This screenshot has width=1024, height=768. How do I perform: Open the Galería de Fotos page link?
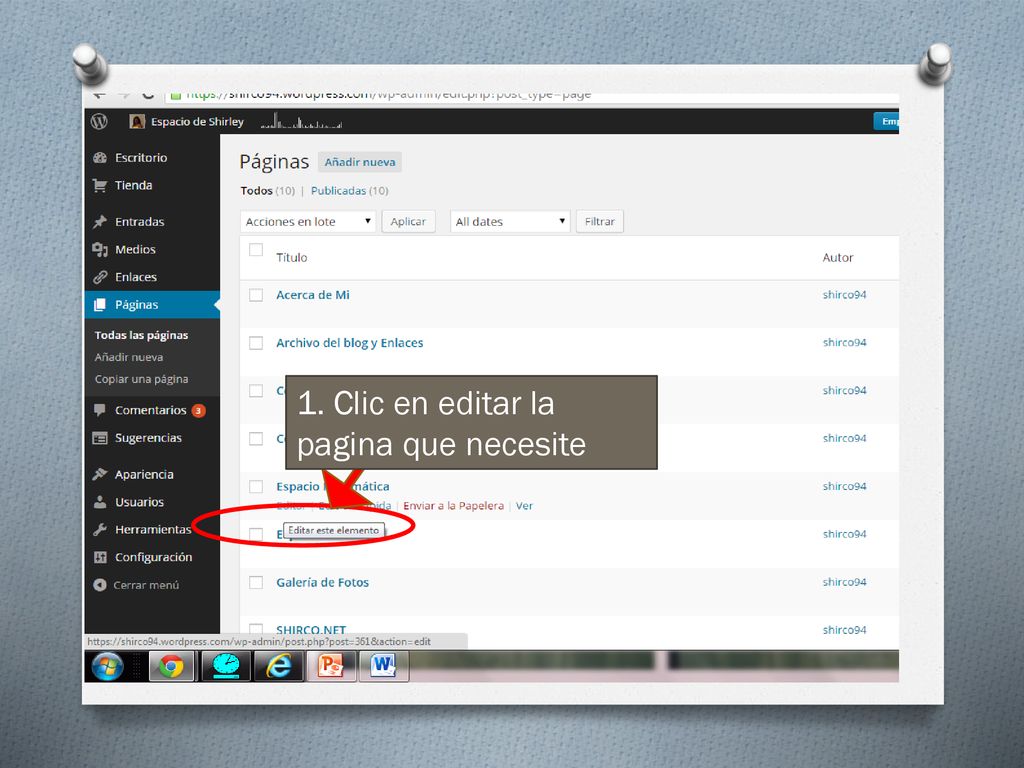(x=323, y=583)
